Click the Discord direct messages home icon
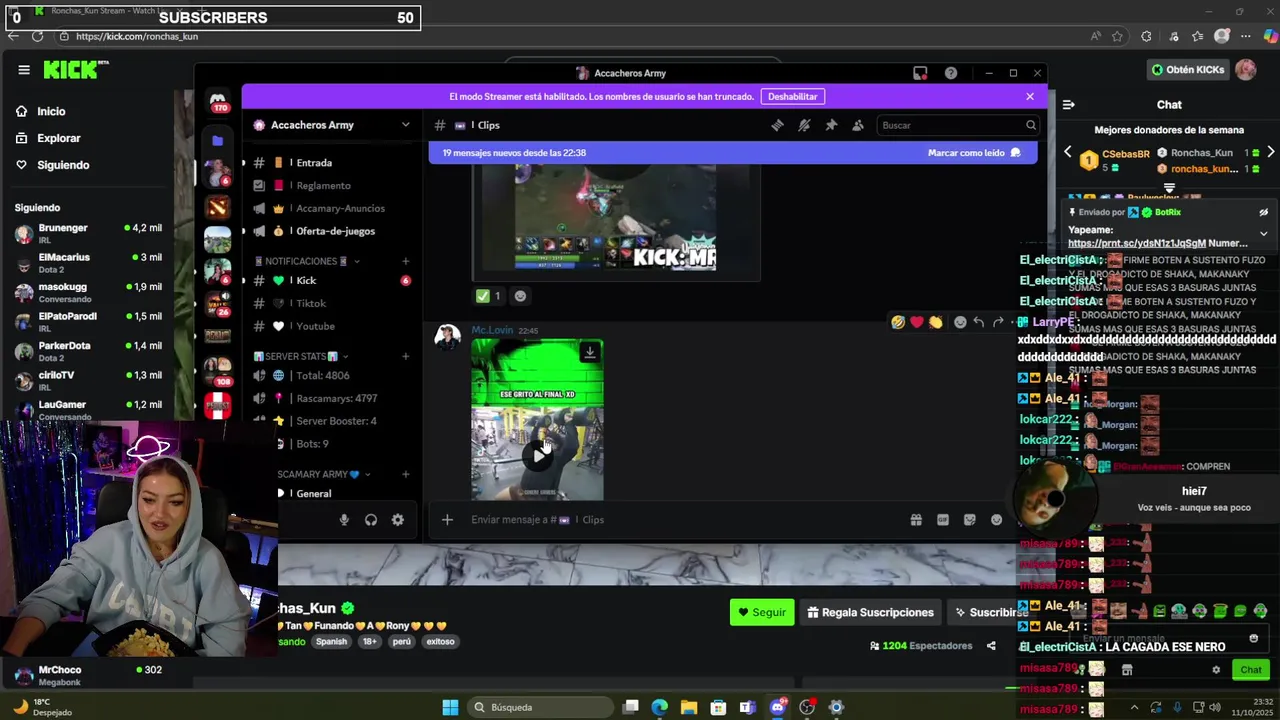Image resolution: width=1280 pixels, height=720 pixels. 217,100
